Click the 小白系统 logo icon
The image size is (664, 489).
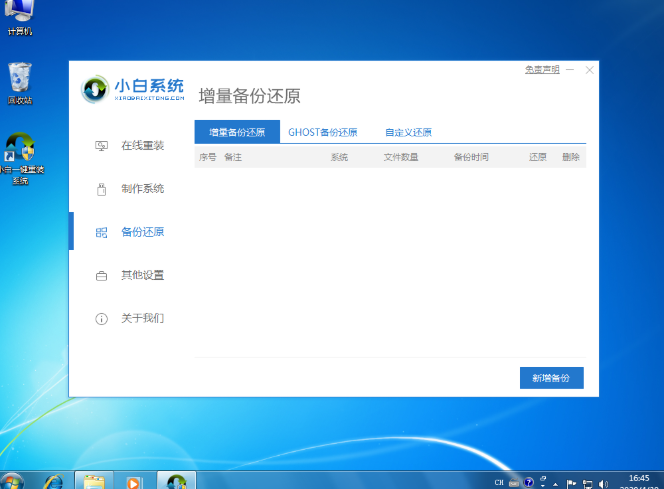tap(95, 89)
